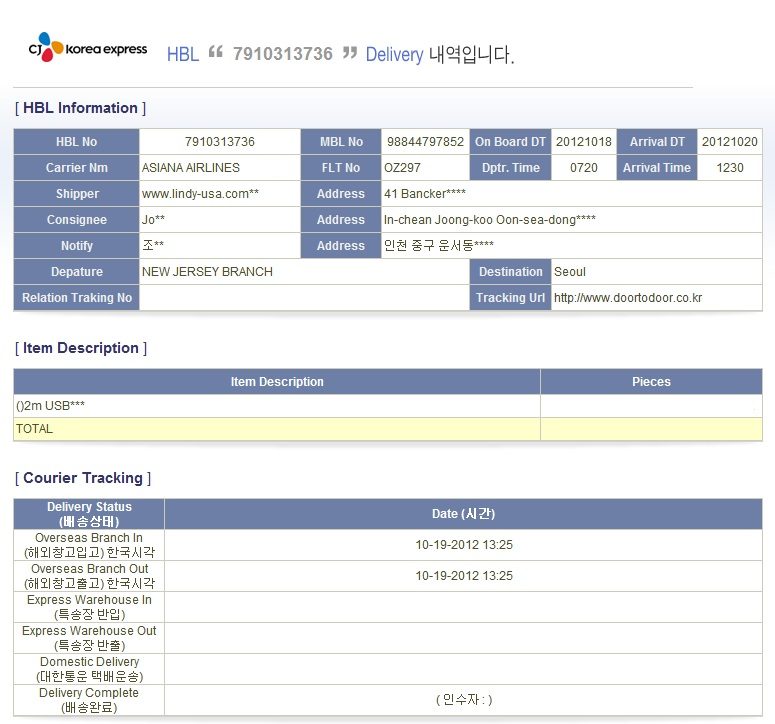The height and width of the screenshot is (724, 775).
Task: Click the Address label in Consignee row
Action: click(341, 219)
